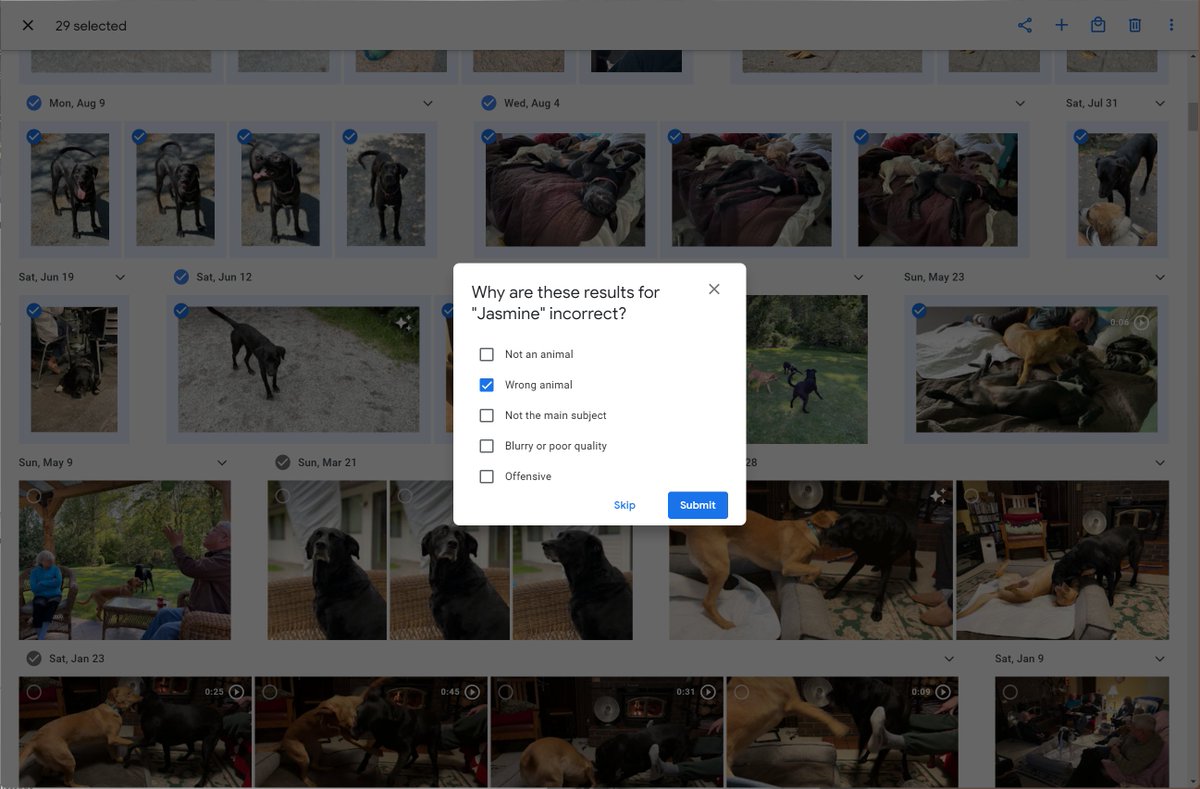Click the "Sat, Jul 31" date label
The width and height of the screenshot is (1200, 789).
1092,103
